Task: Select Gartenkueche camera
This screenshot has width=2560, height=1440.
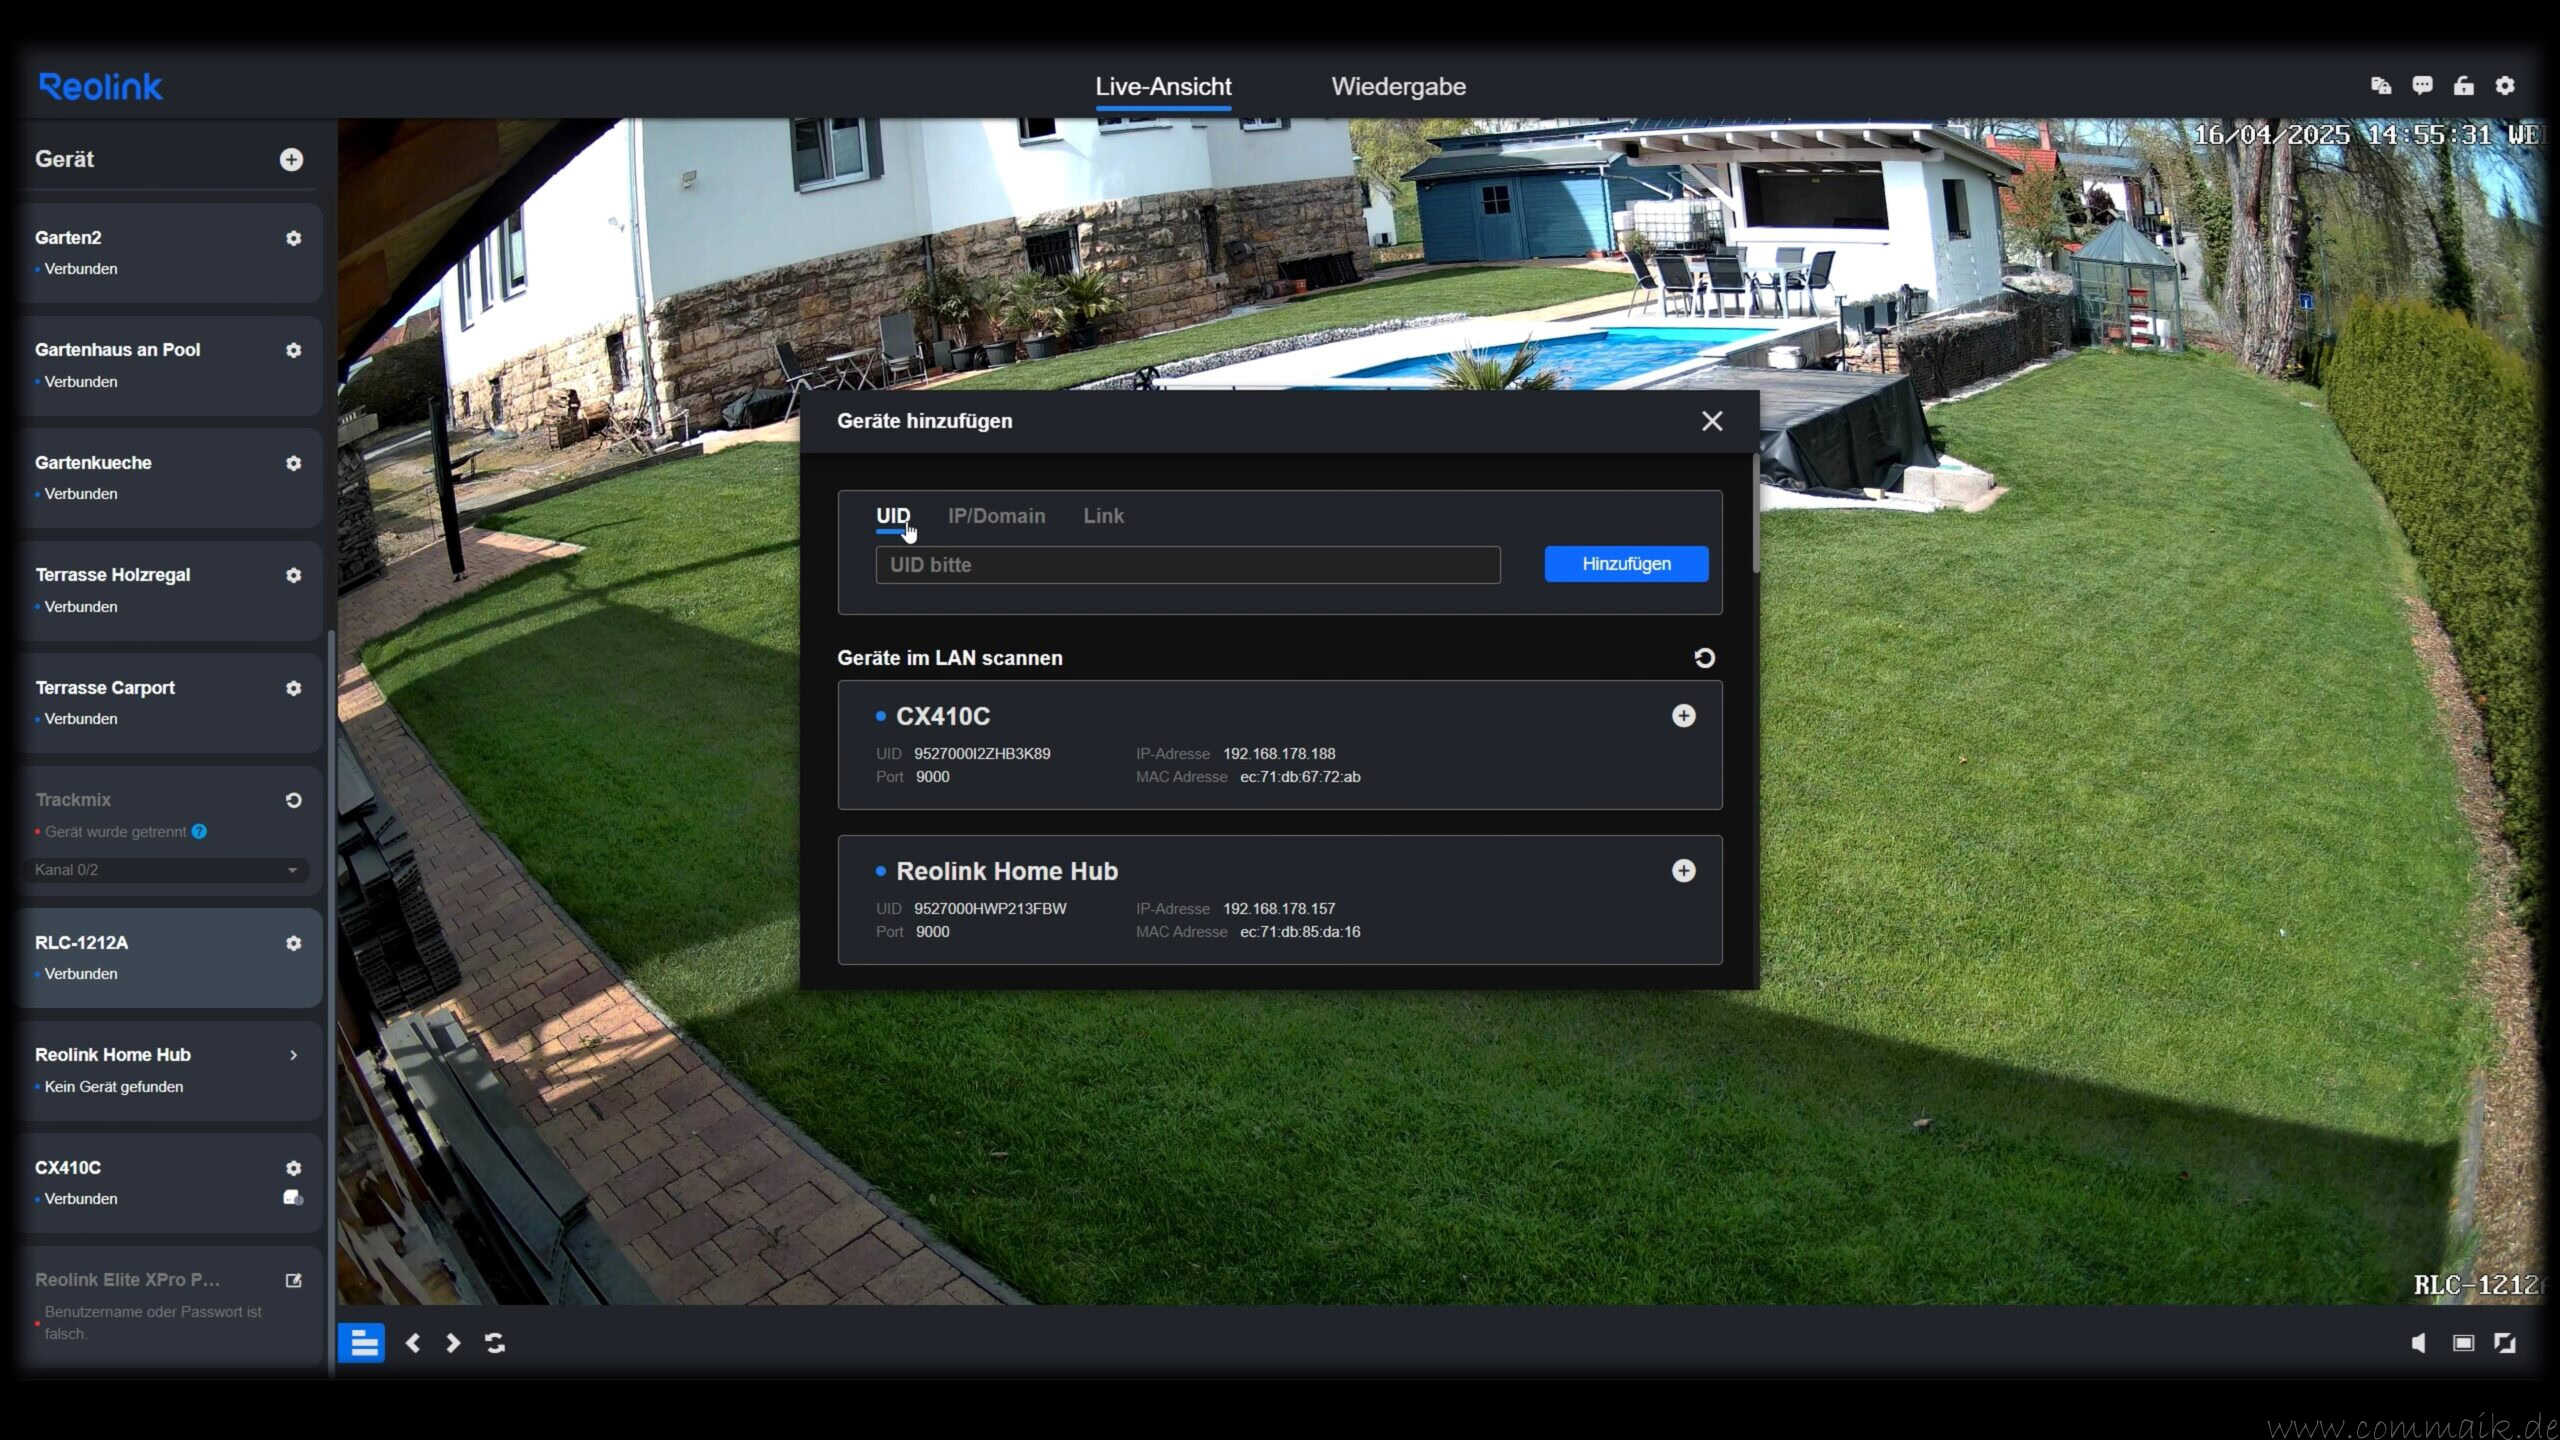Action: coord(168,478)
